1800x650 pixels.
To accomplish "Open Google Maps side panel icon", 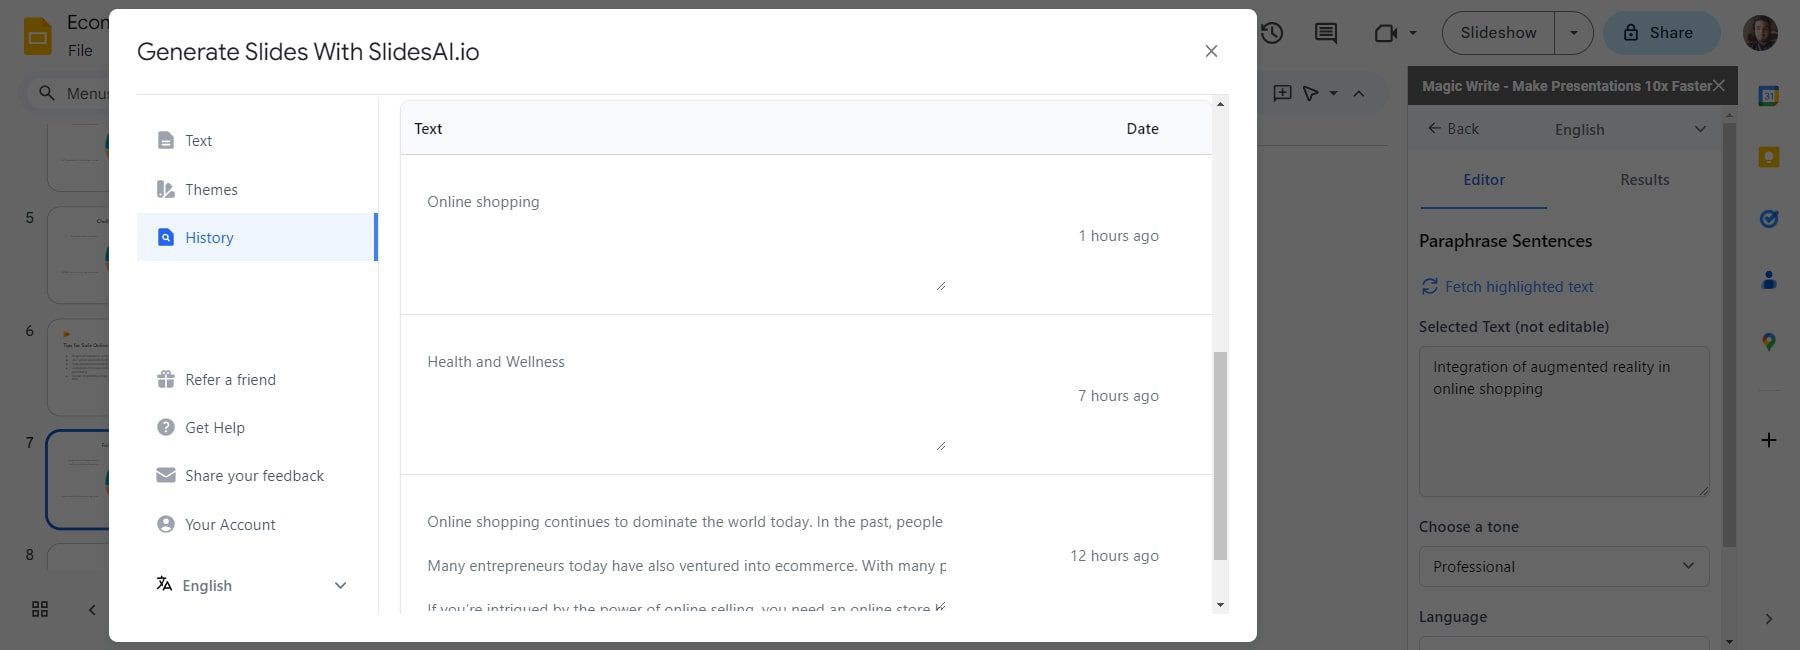I will click(1768, 341).
